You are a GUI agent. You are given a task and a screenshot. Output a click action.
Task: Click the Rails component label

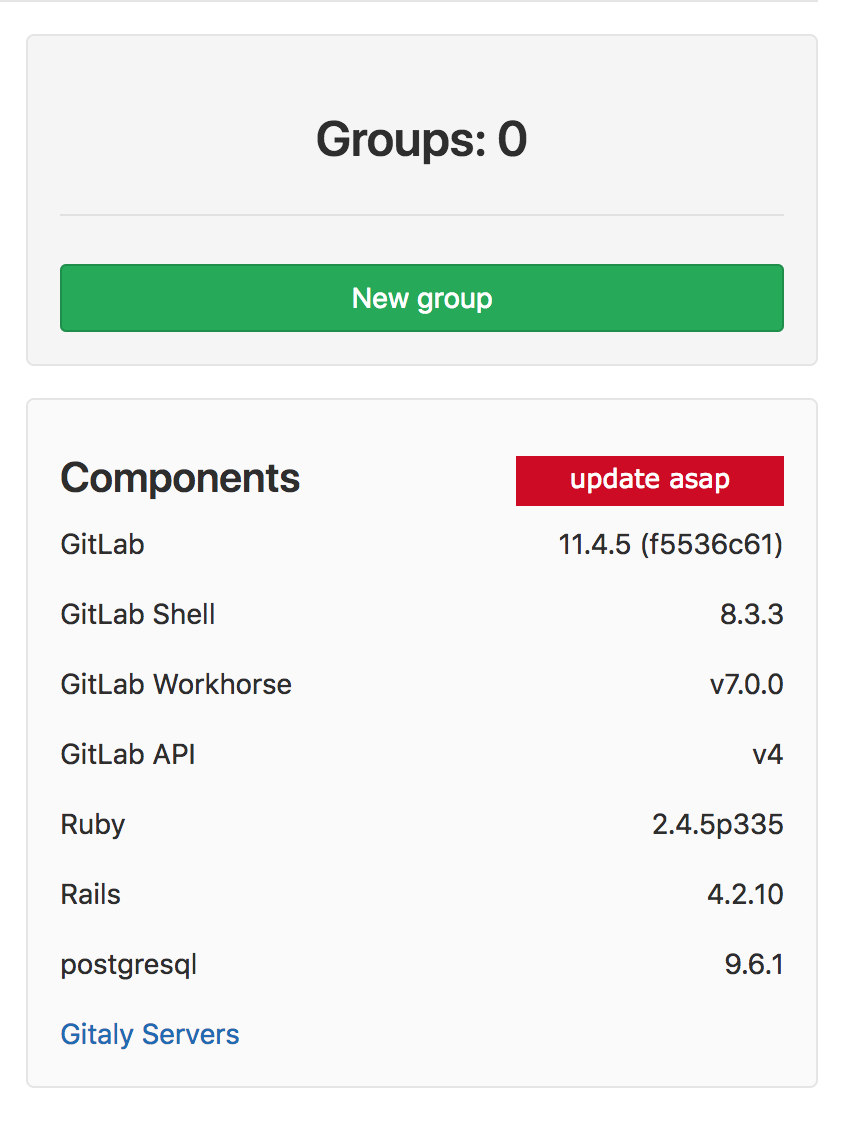point(90,894)
